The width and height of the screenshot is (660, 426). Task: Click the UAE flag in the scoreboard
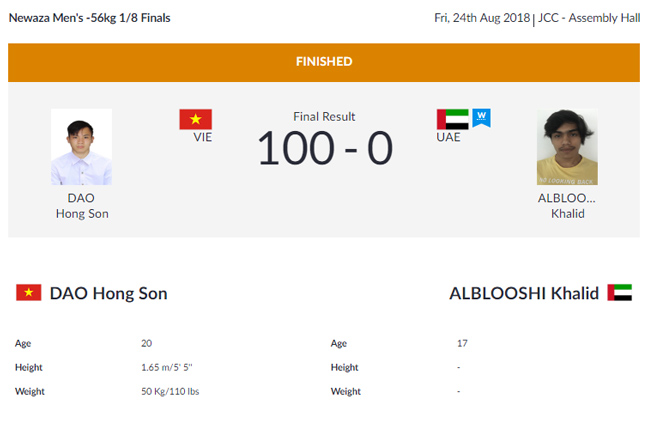(x=452, y=119)
